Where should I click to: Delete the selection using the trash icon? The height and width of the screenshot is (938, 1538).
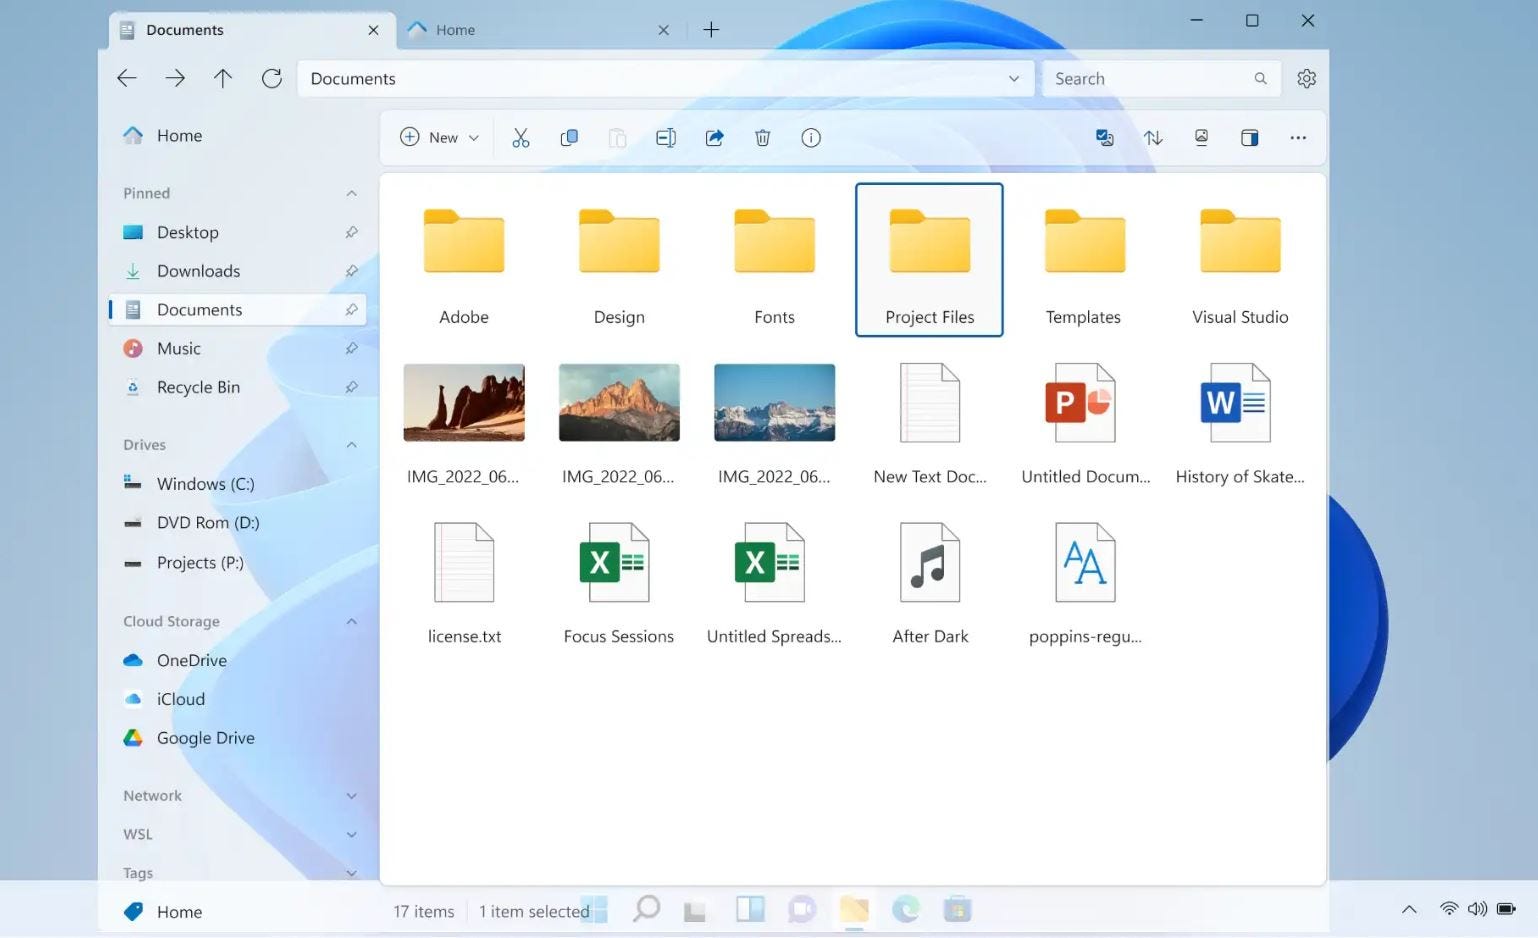[x=762, y=138]
